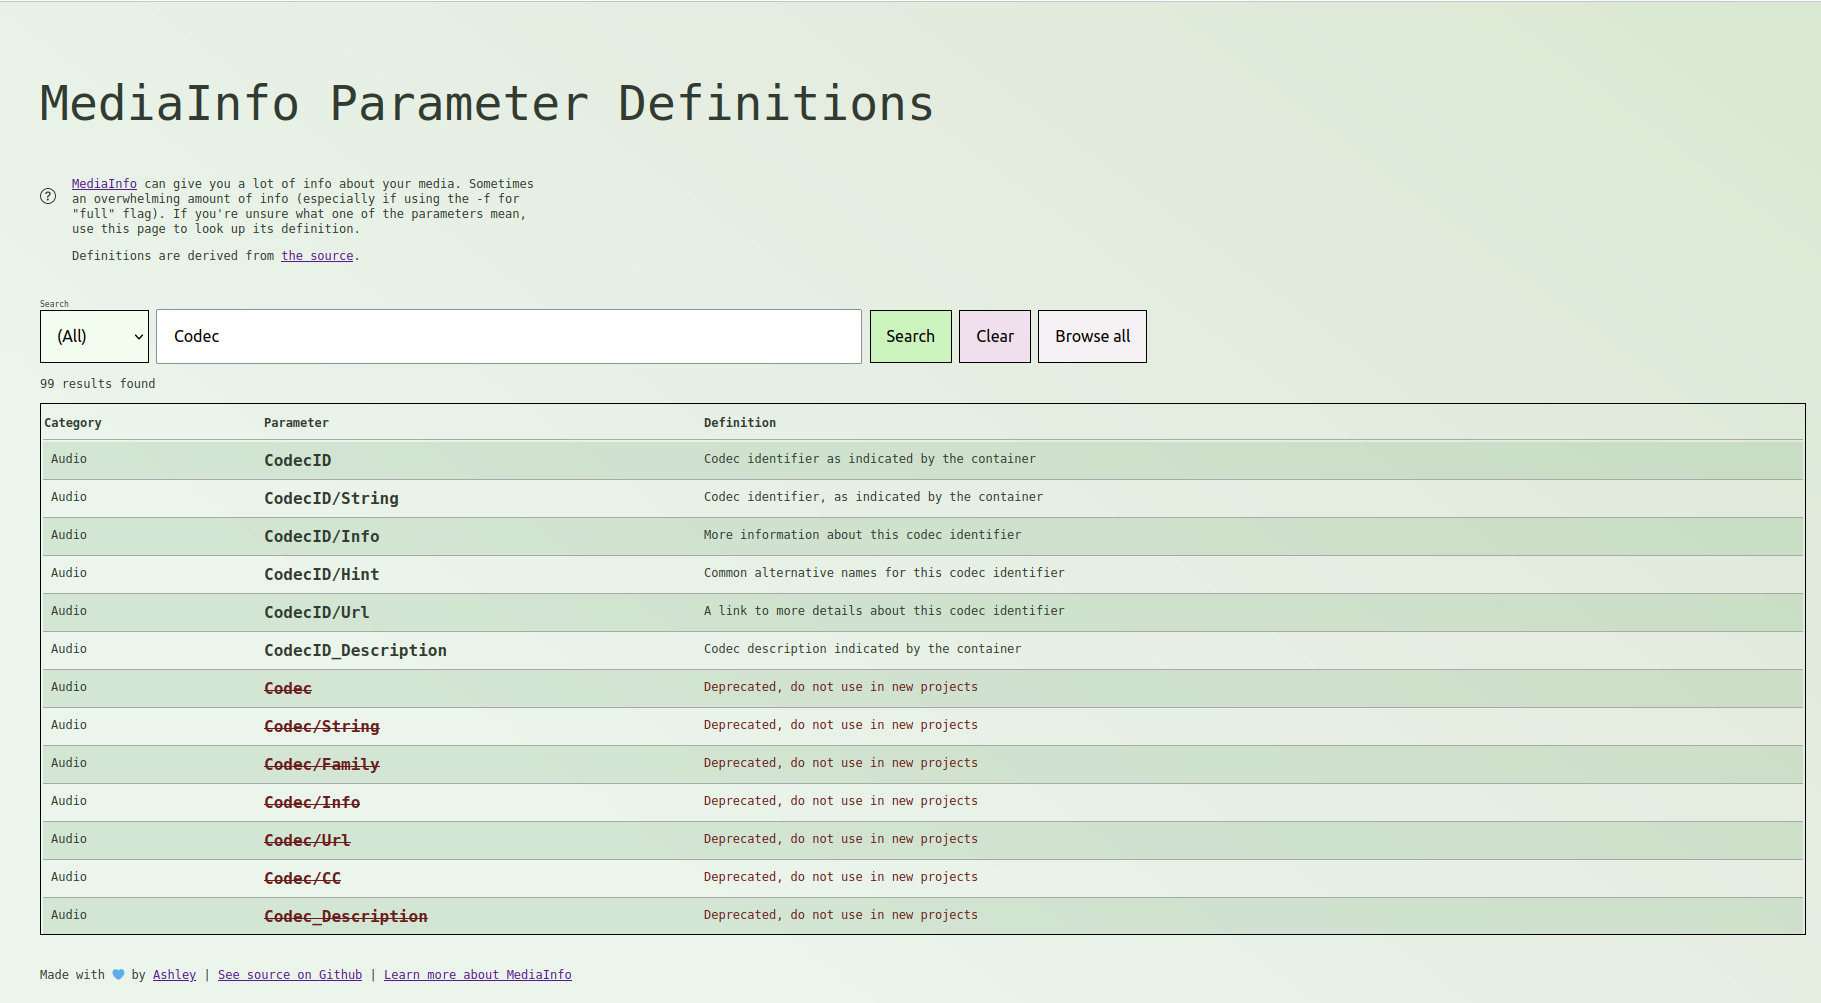
Task: Click the MediaInfo Parameter Definitions heading
Action: (x=487, y=104)
